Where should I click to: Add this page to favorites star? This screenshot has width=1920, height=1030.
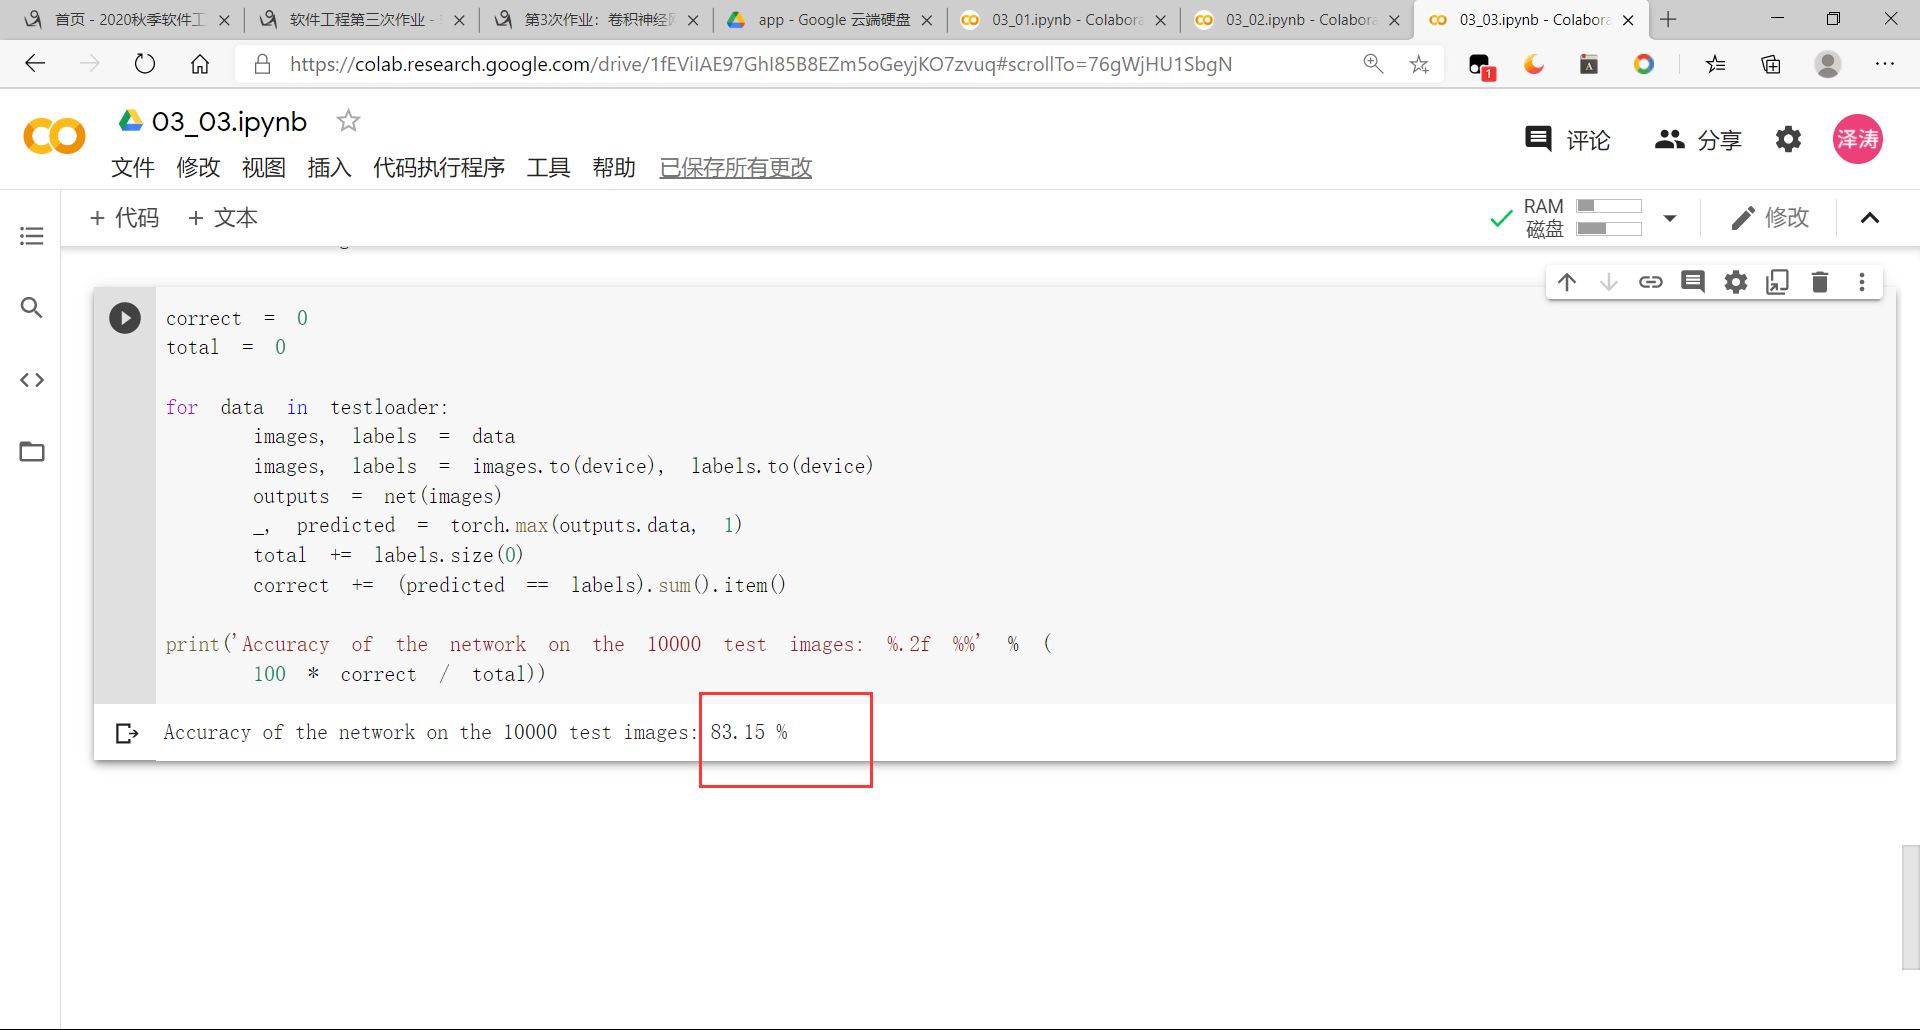click(1419, 64)
